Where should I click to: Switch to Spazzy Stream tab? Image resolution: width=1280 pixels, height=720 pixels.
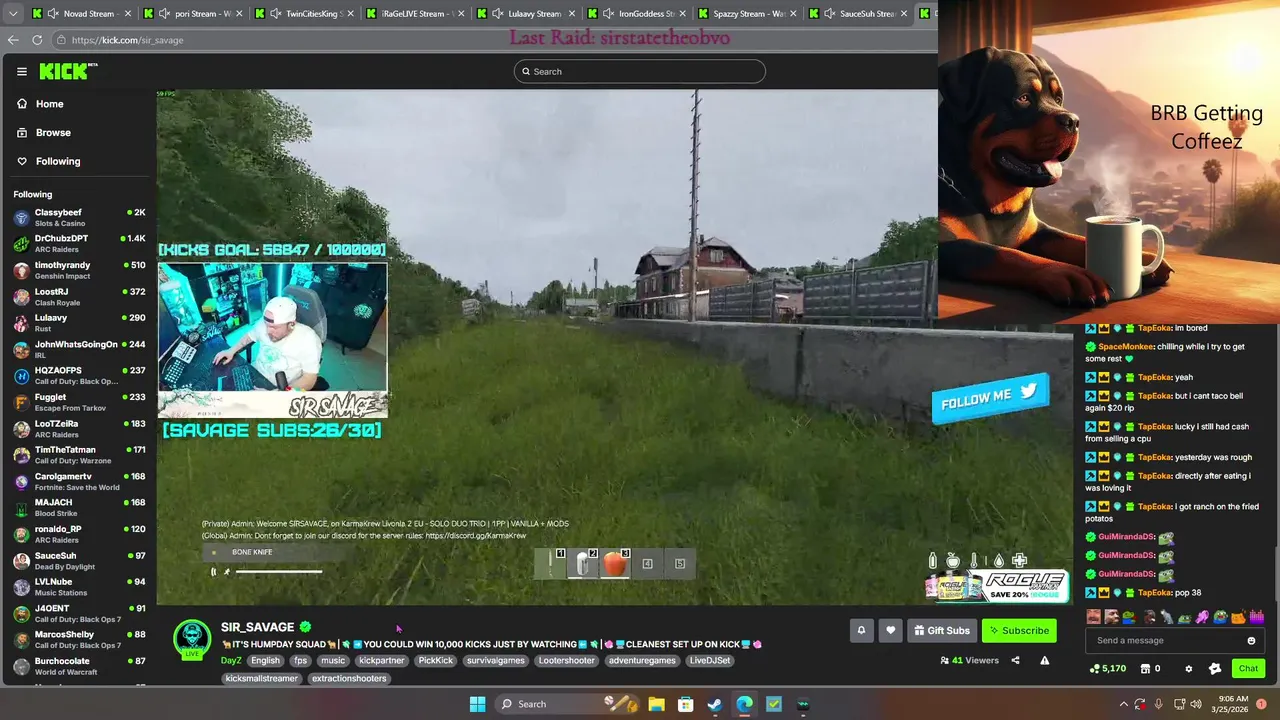[x=748, y=14]
